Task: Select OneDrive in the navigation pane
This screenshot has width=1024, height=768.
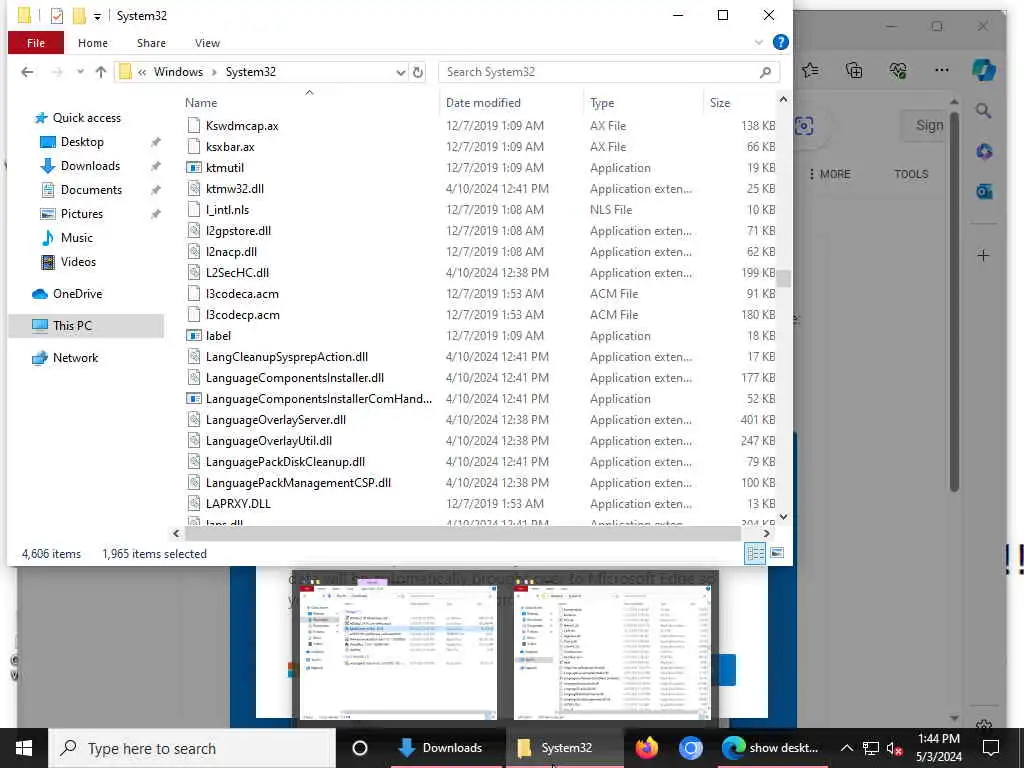Action: (x=77, y=294)
